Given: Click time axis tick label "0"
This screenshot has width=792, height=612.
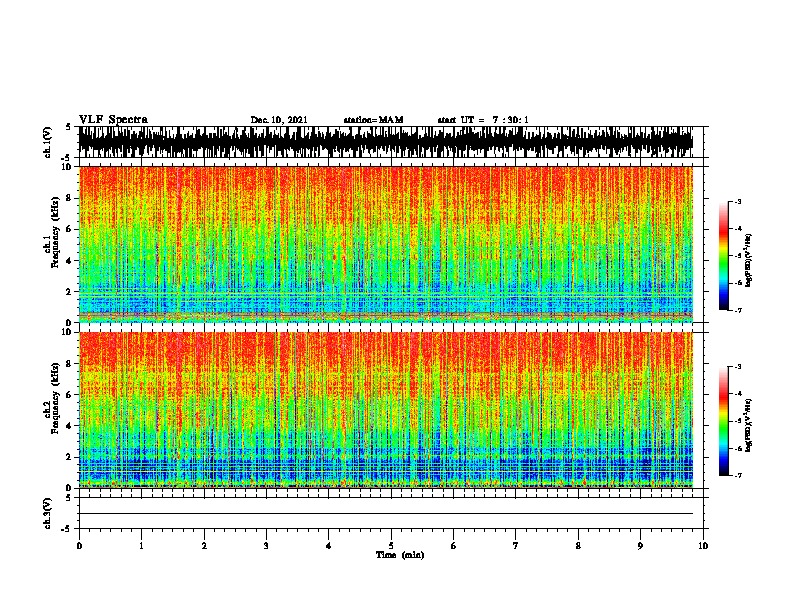Looking at the screenshot, I should pyautogui.click(x=79, y=545).
